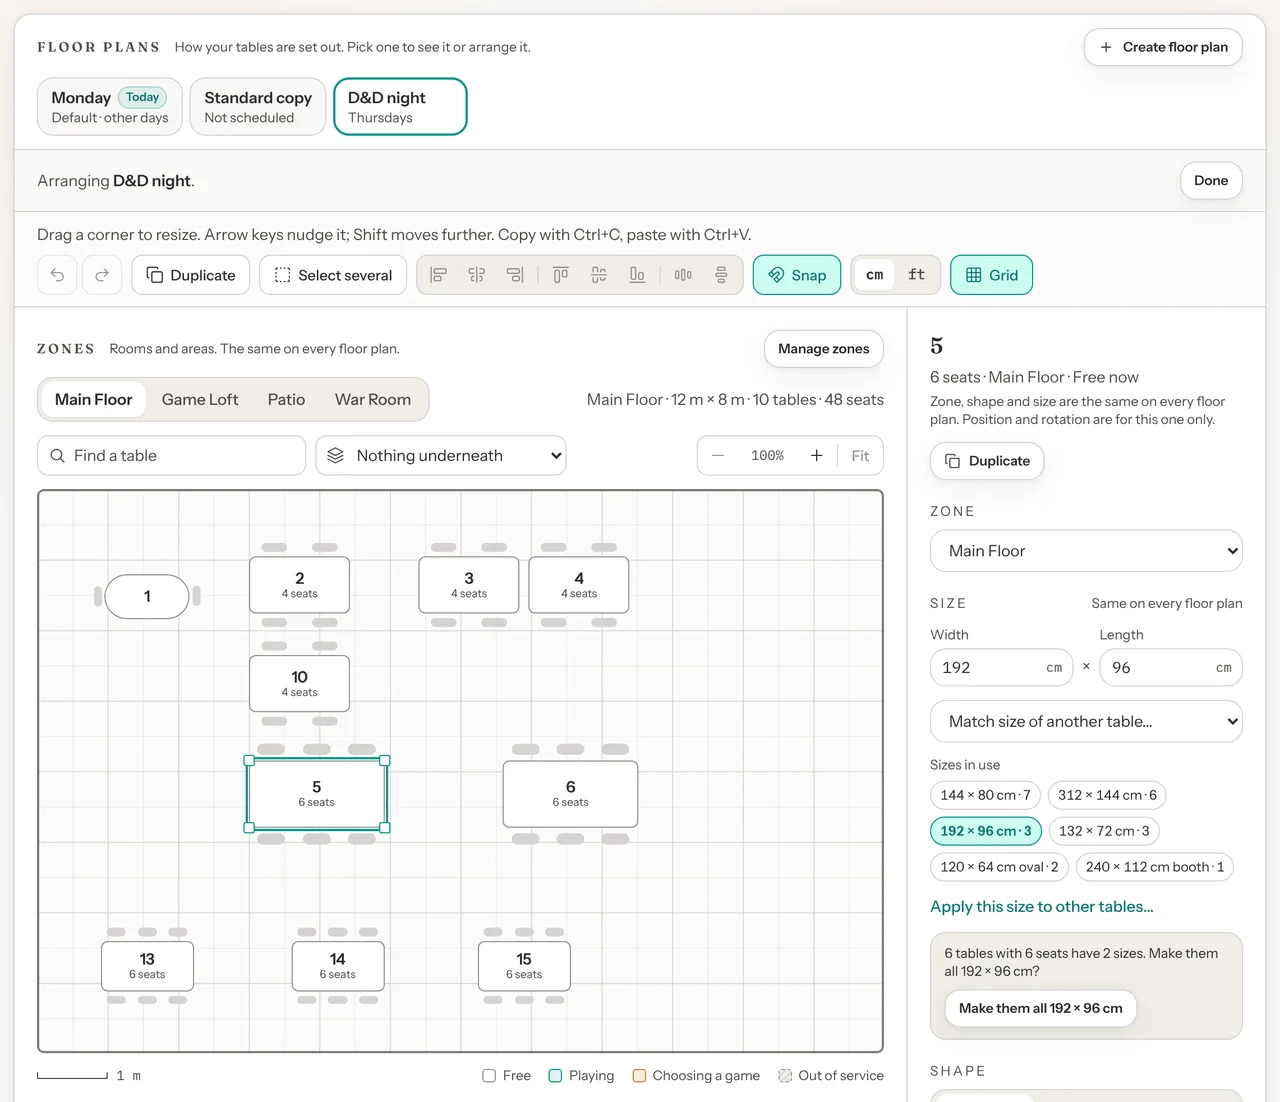The image size is (1280, 1102).
Task: Click the align left edges icon
Action: pos(438,275)
